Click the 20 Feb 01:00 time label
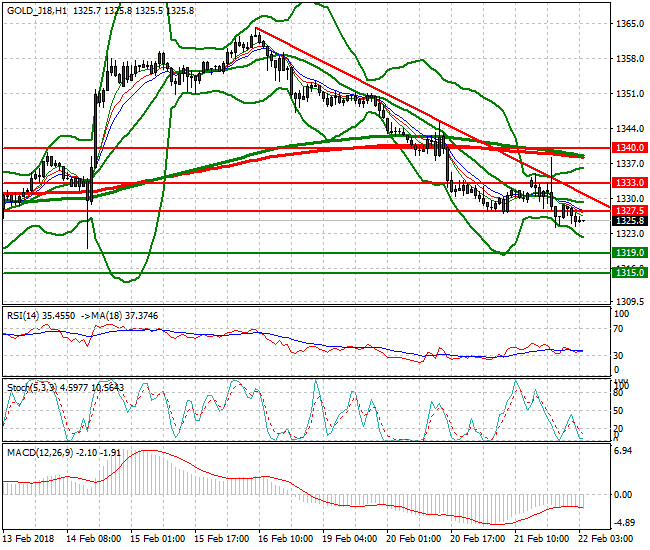Viewport: 650px width, 550px height. tap(414, 539)
